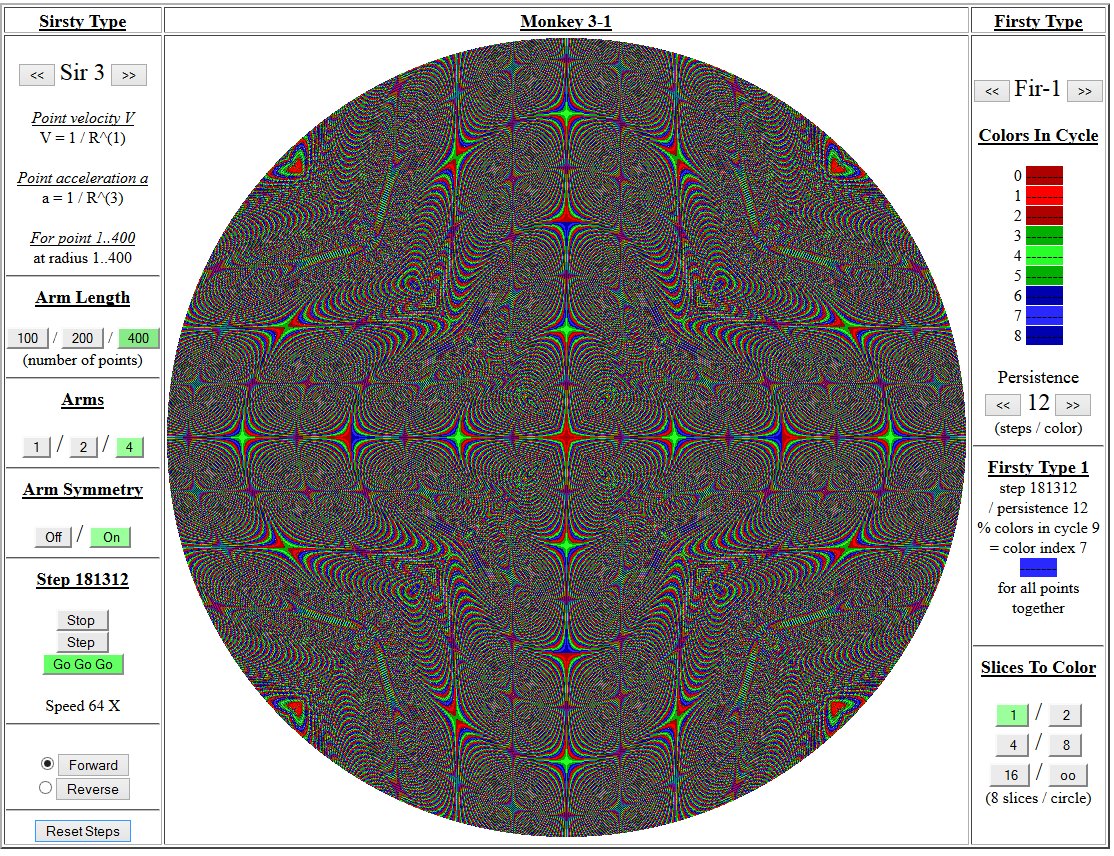This screenshot has height=856, width=1114.
Task: Click color swatch 1 in cycle
Action: tap(1044, 195)
